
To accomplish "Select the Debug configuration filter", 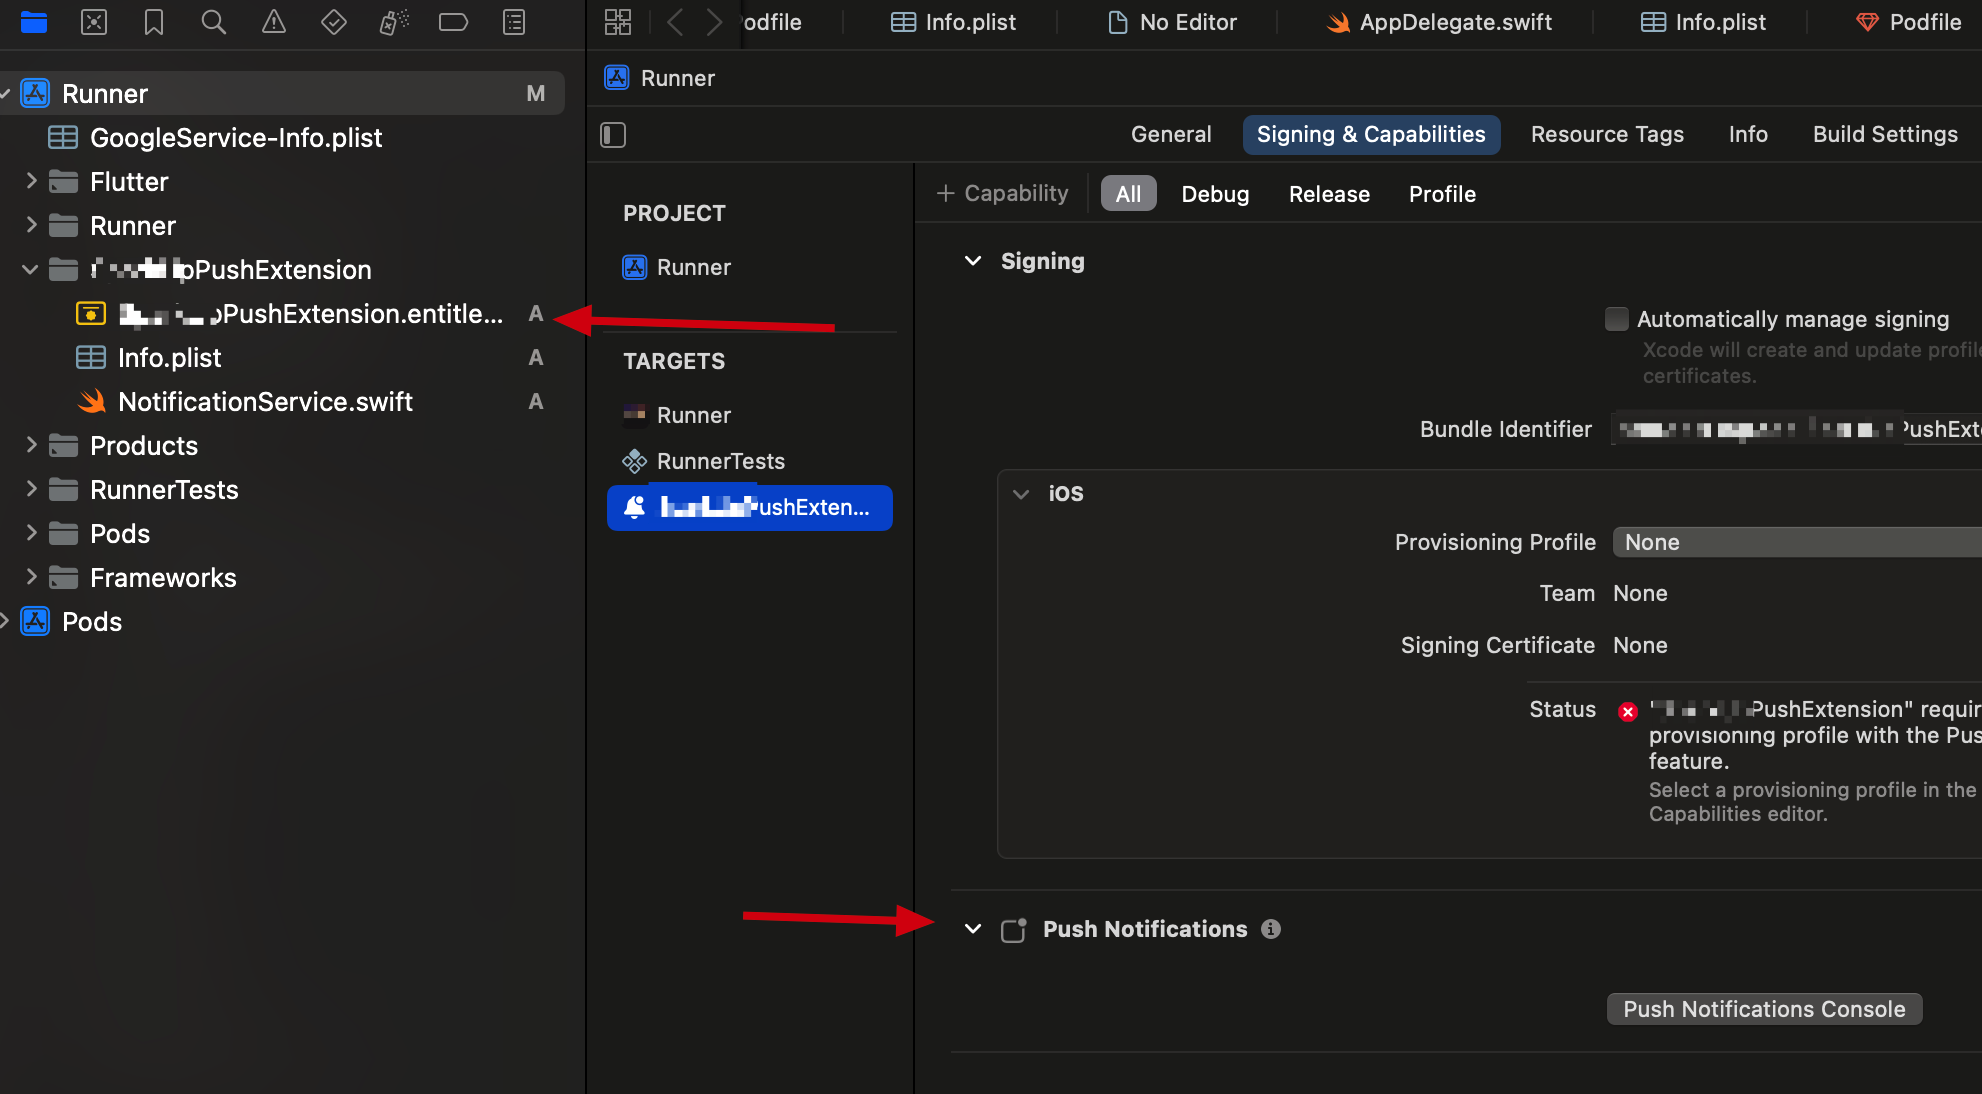I will point(1215,194).
